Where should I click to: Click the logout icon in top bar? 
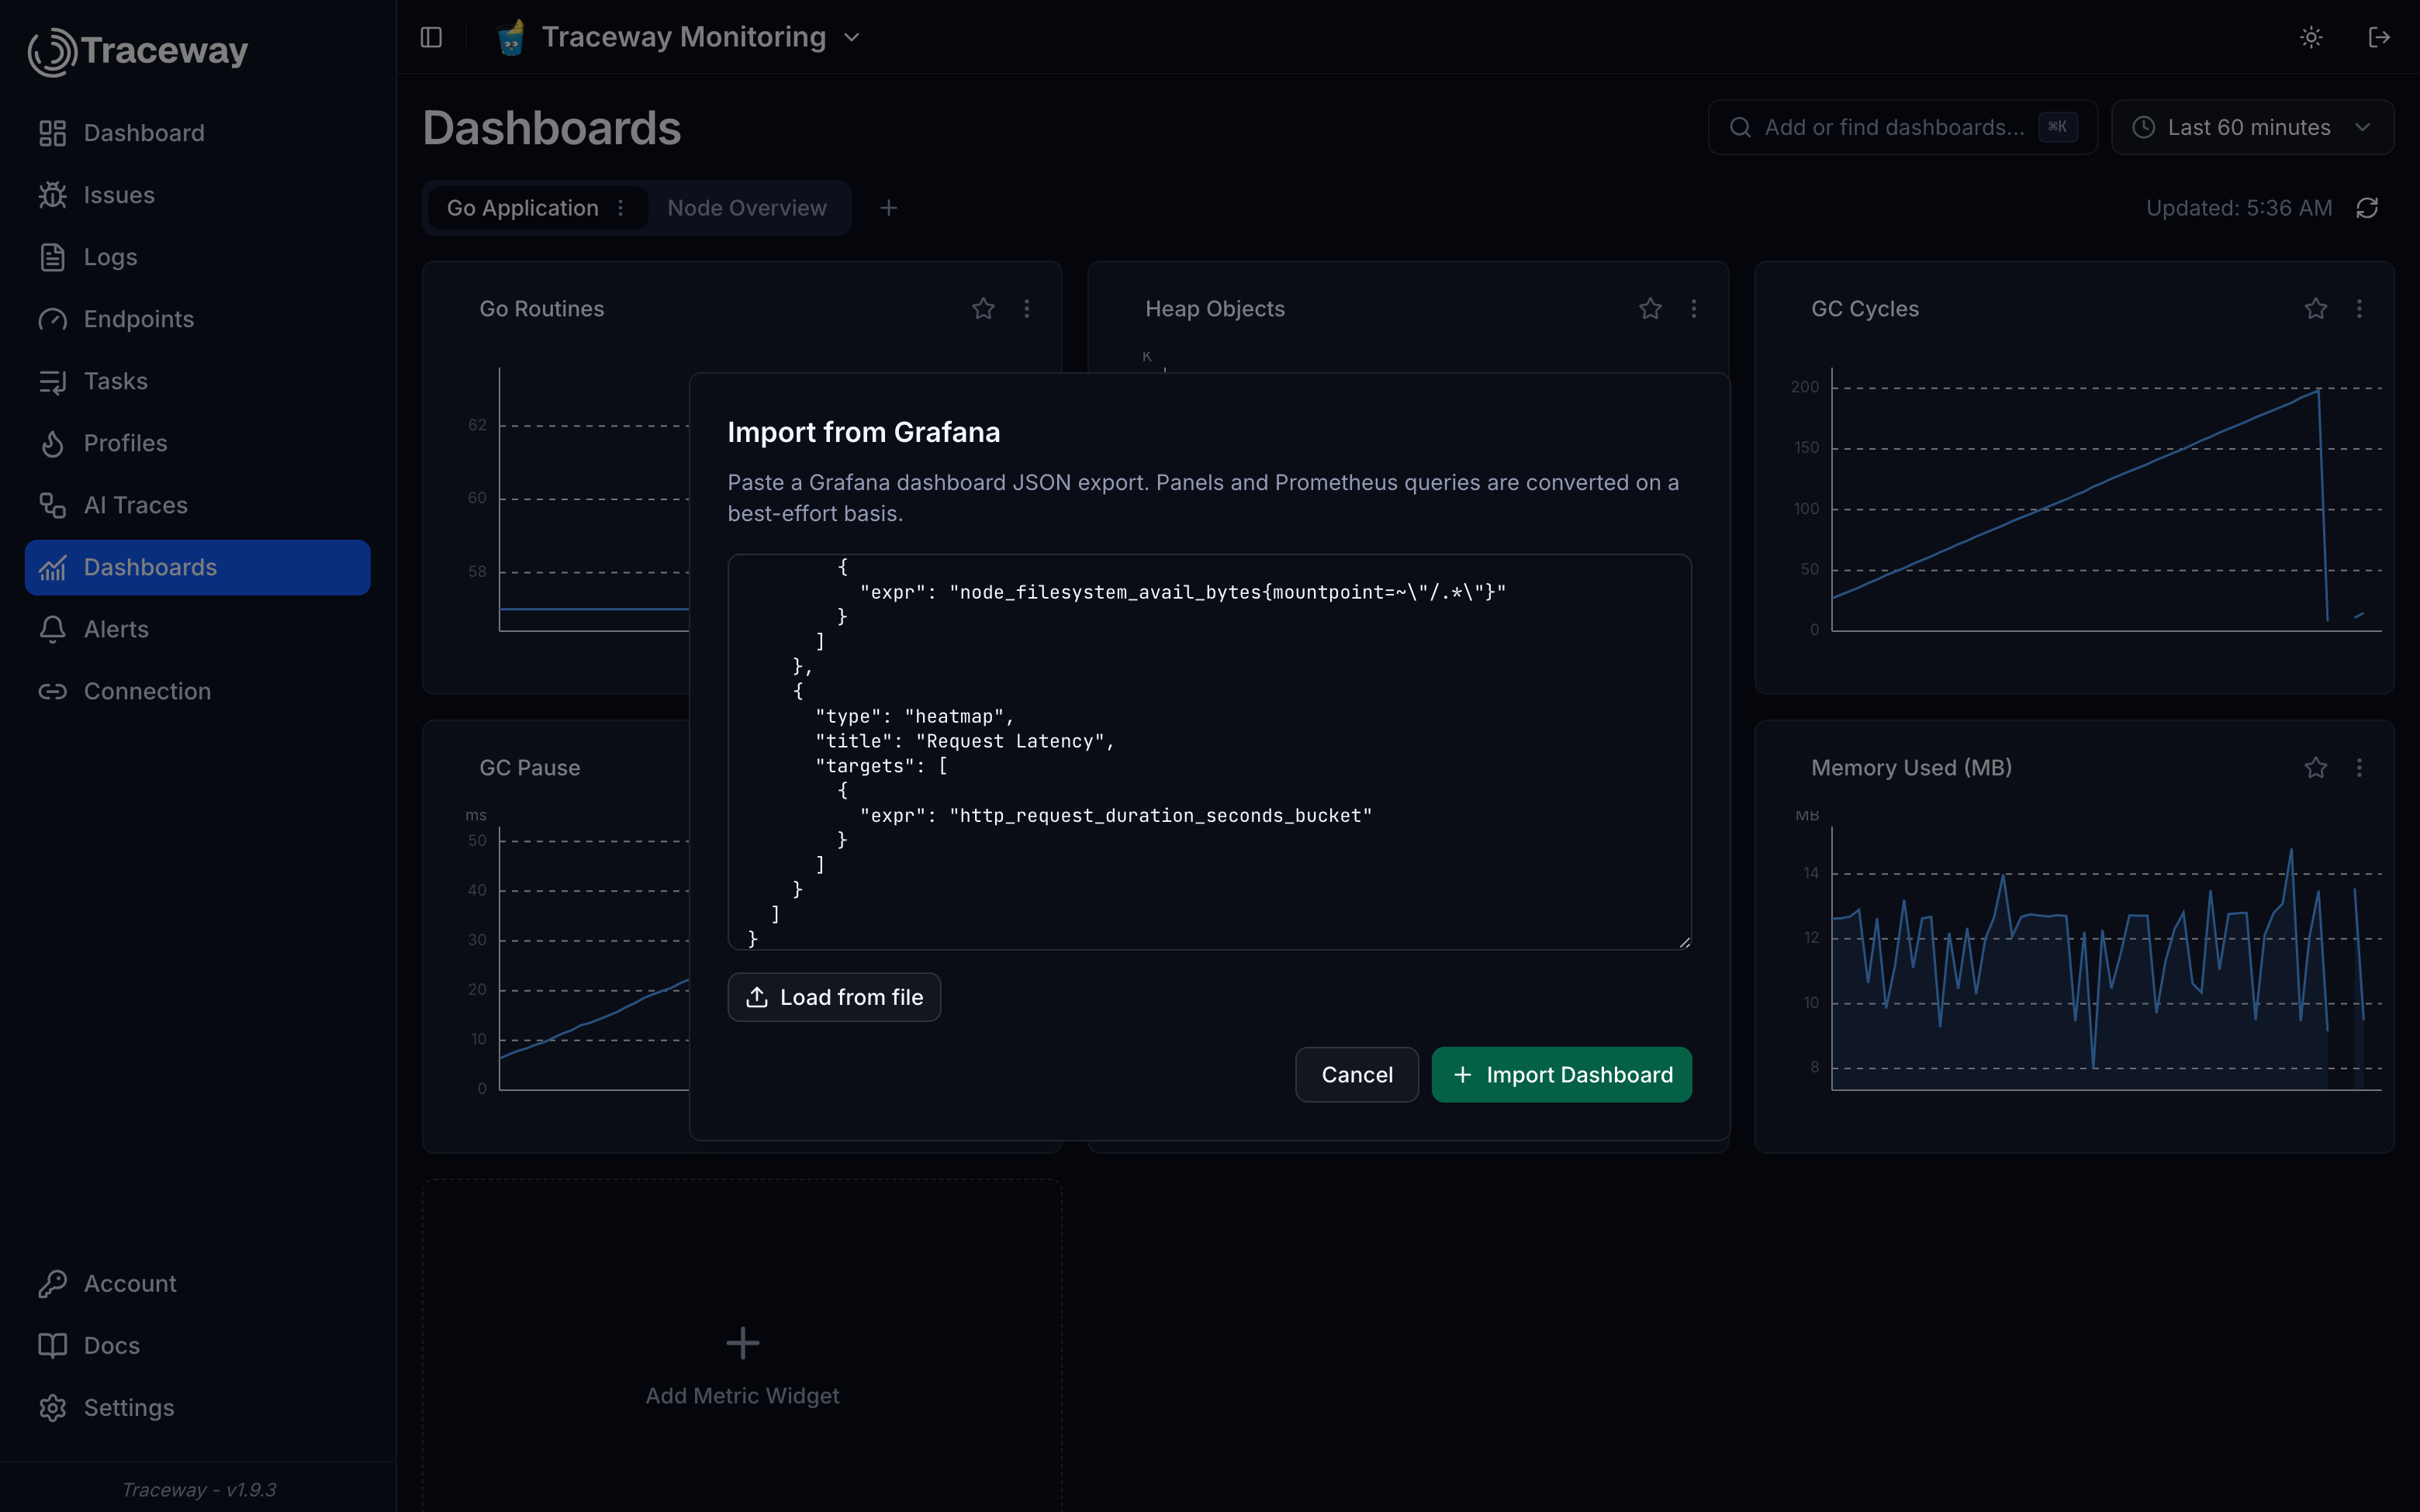point(2379,37)
